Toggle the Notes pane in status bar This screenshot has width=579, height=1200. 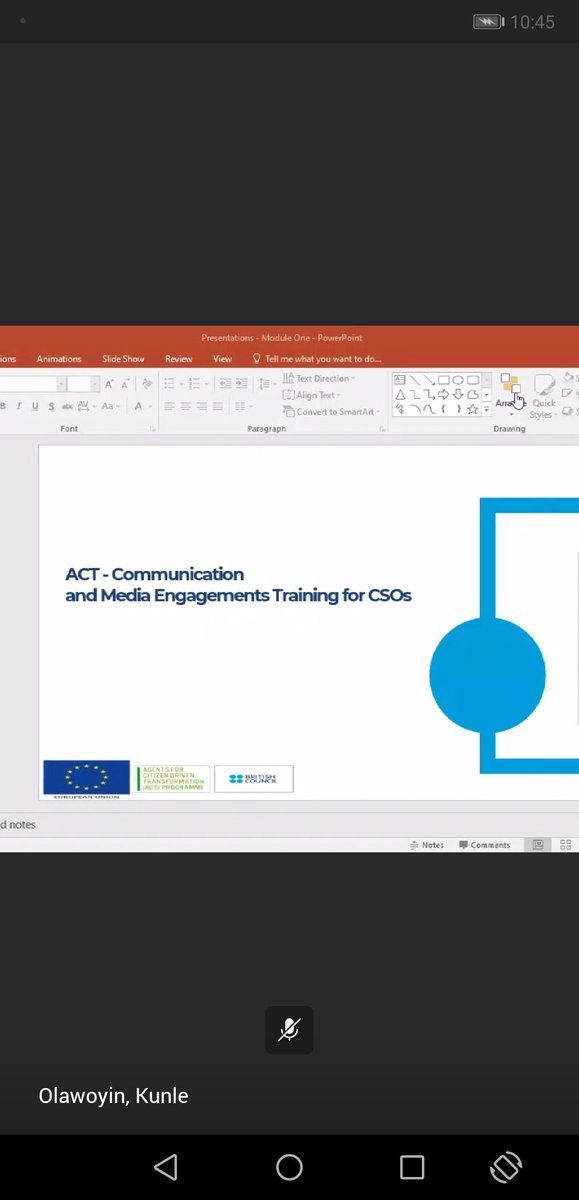tap(427, 845)
